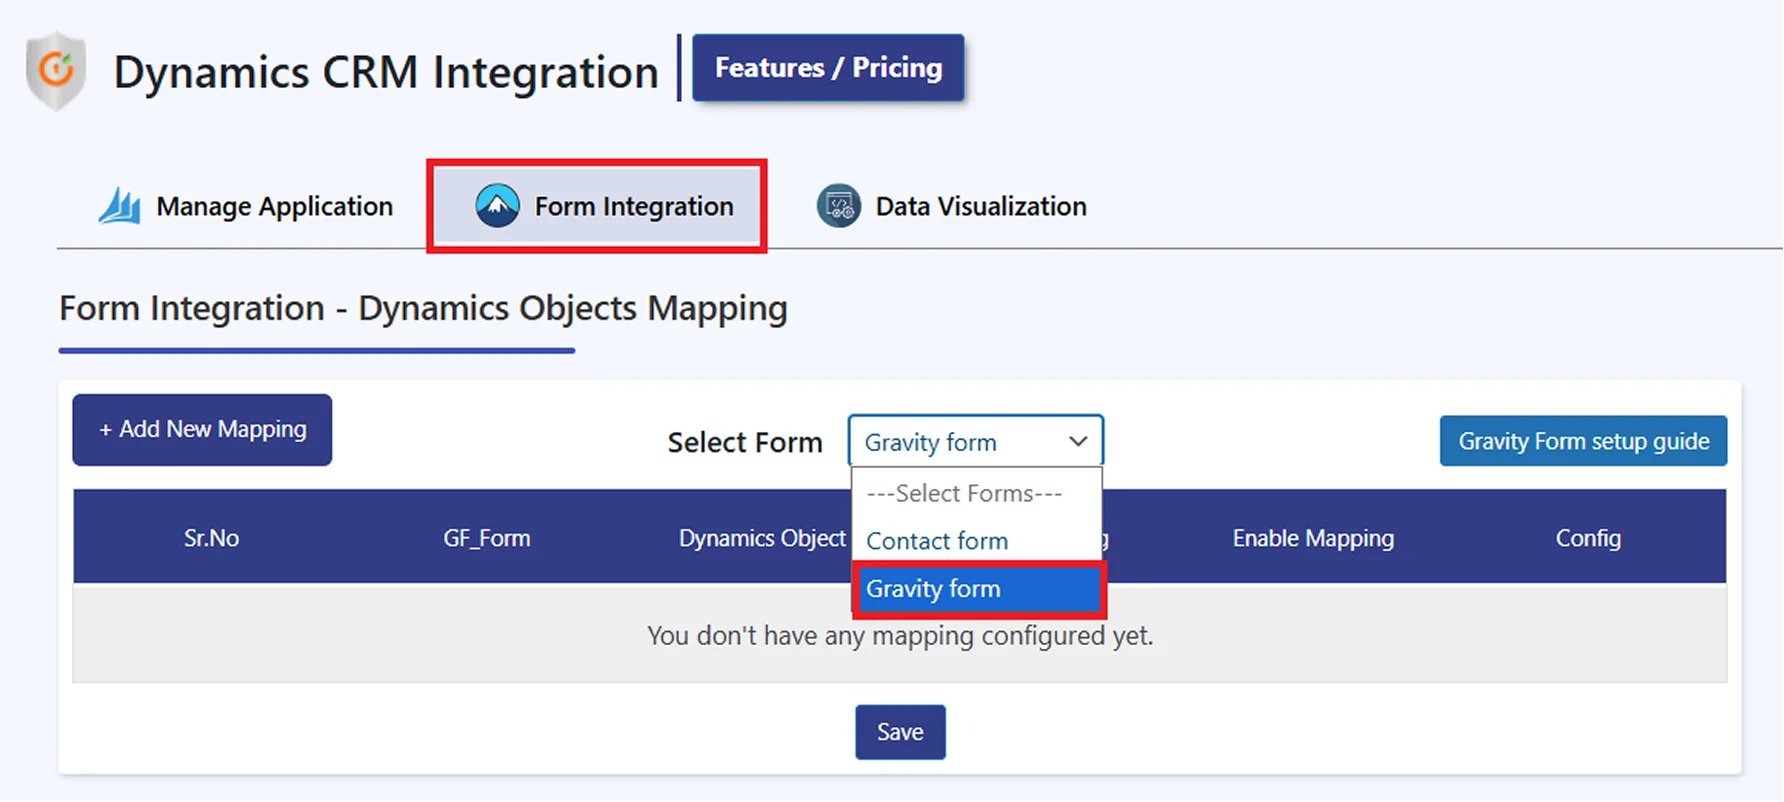Click the Sr.No column header

click(211, 538)
